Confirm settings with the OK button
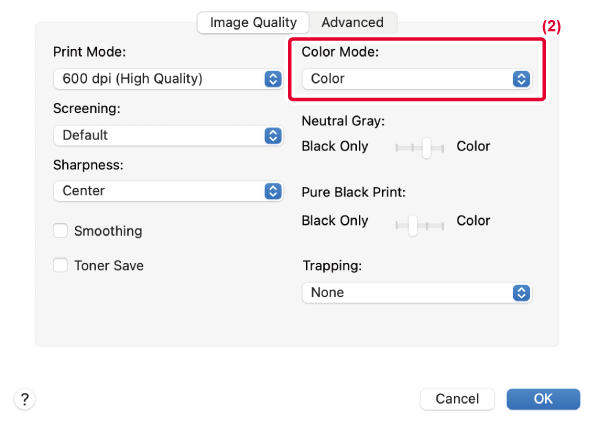593x424 pixels. pyautogui.click(x=543, y=399)
